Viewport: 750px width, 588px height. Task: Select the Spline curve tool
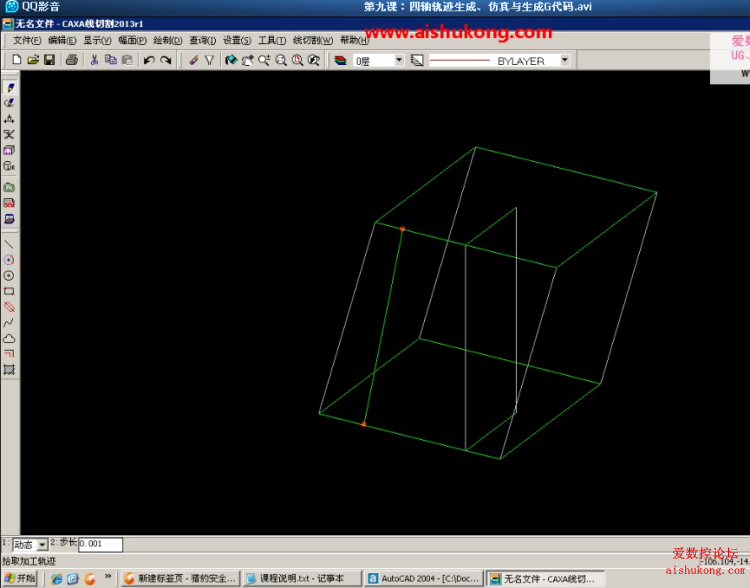(9, 322)
